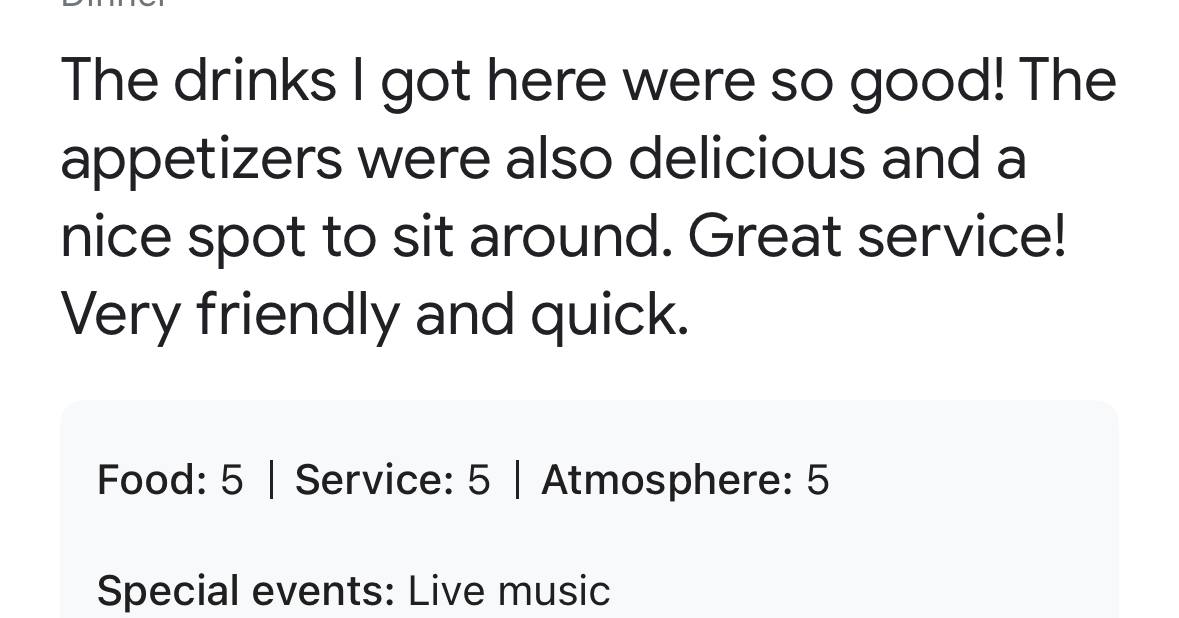
Task: Click the "Live music" text
Action: (x=509, y=590)
